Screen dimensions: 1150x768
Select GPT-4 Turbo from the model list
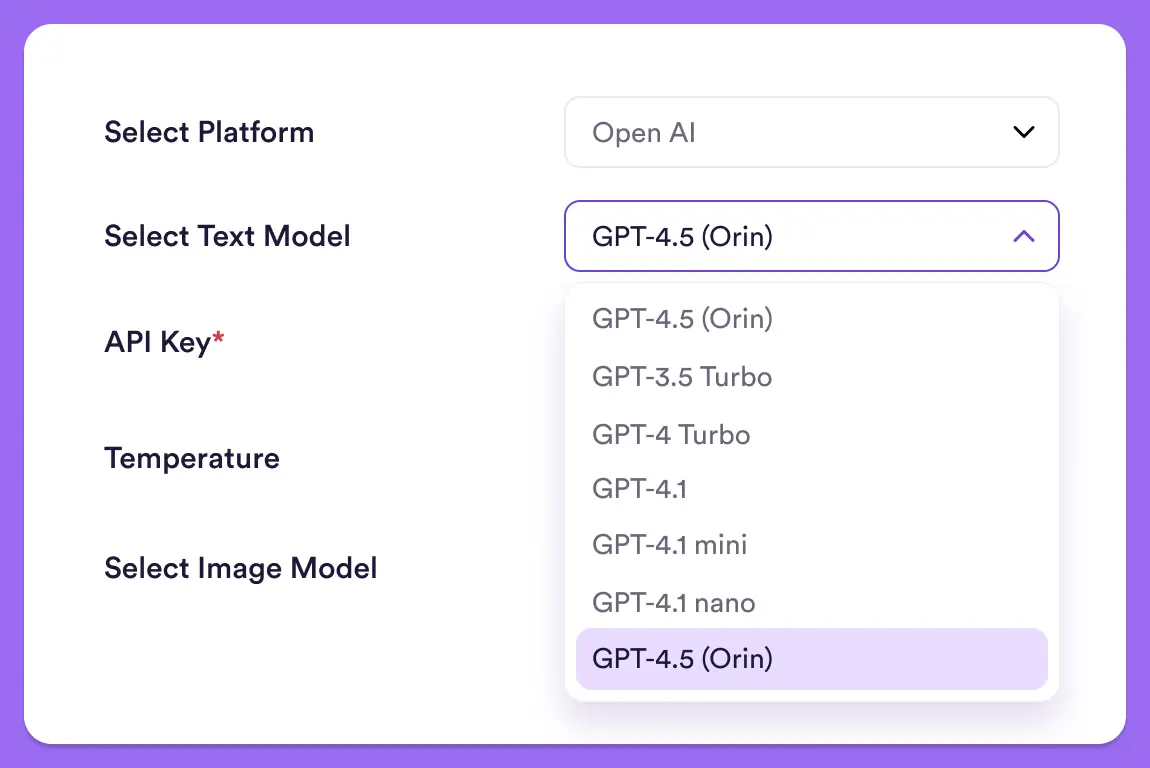pyautogui.click(x=811, y=435)
